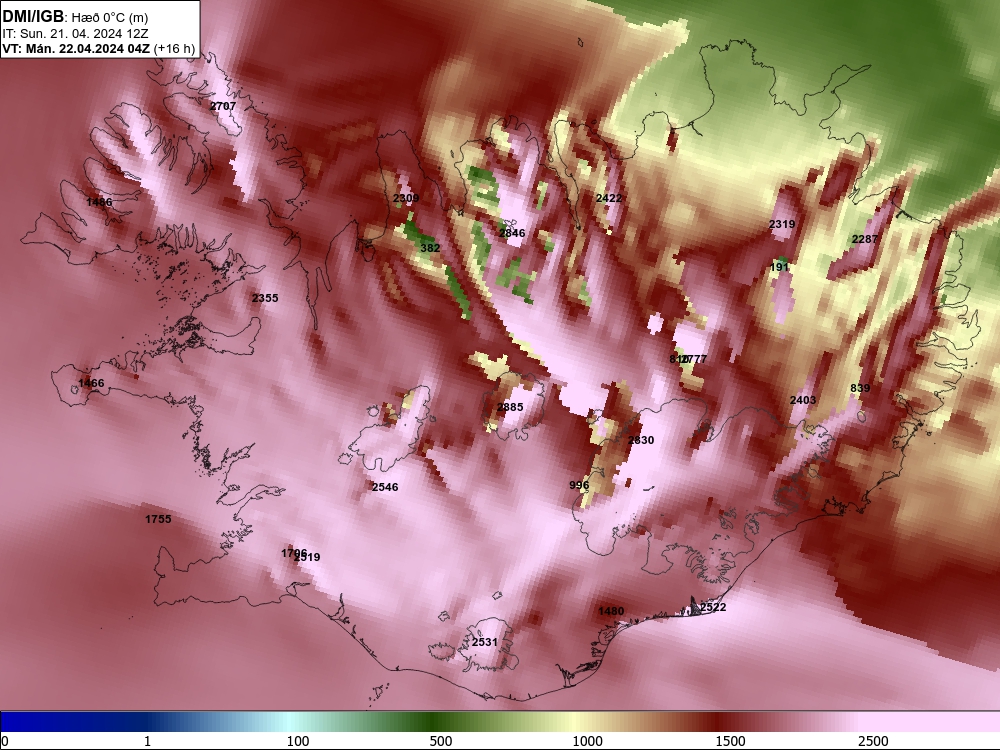Click the valid time line 'VT: Mán. 22.04.2024 04Z'
Image resolution: width=1000 pixels, height=750 pixels.
[77, 48]
